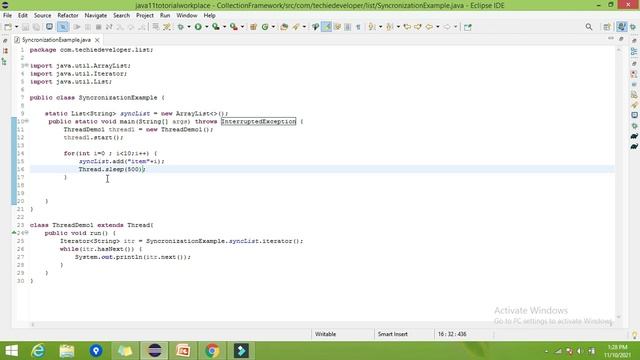This screenshot has height=360, width=640.
Task: Open the New file dropdown arrow
Action: tap(16, 27)
